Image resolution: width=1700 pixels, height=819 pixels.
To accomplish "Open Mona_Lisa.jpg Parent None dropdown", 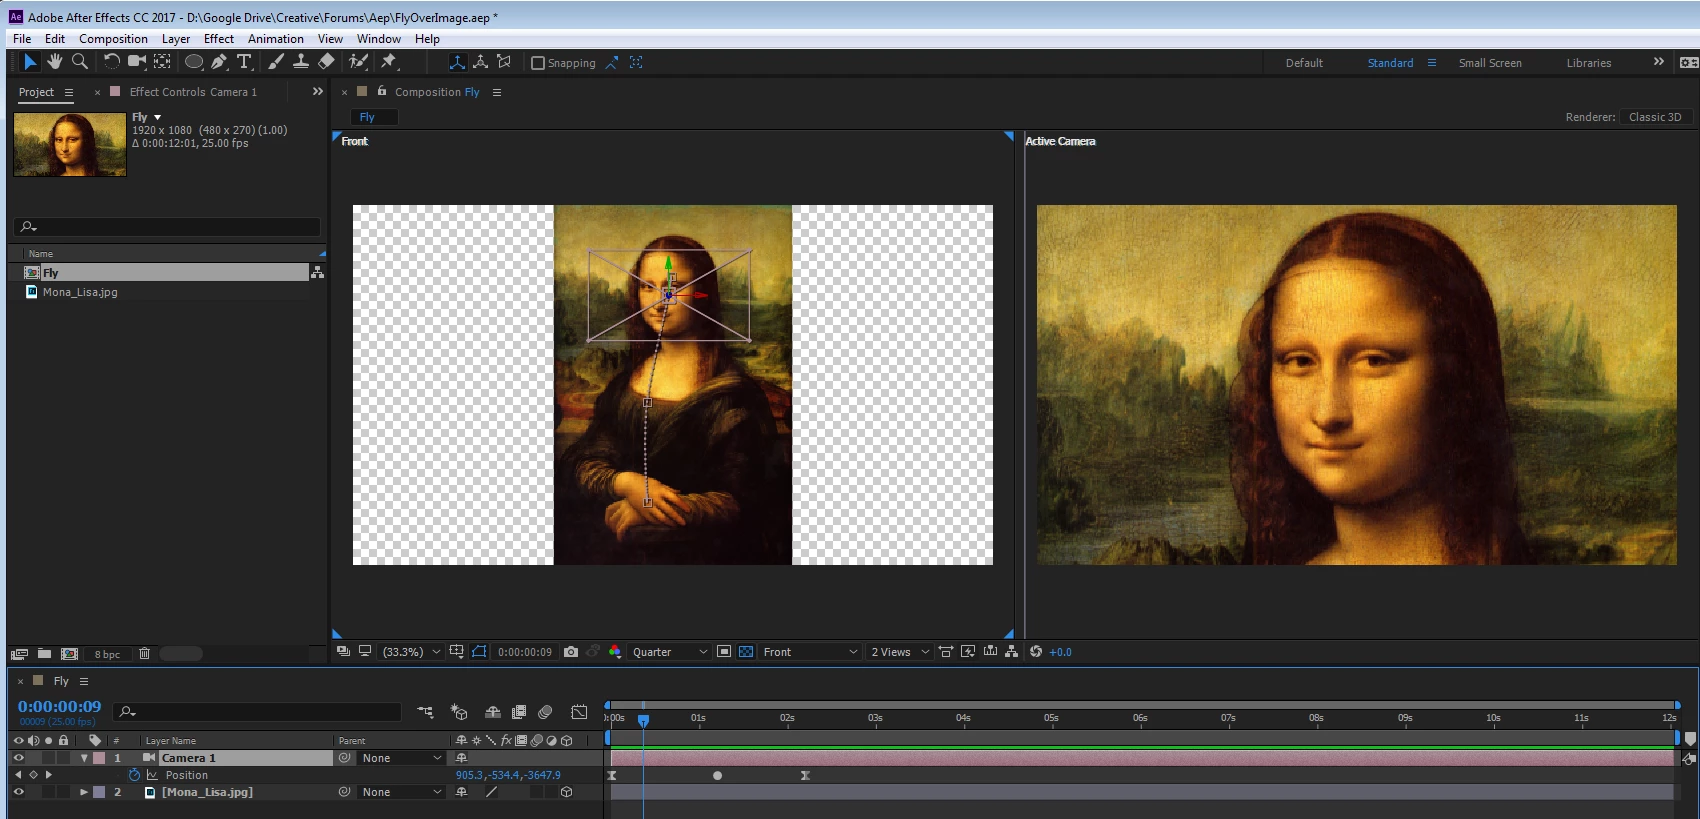I will pyautogui.click(x=401, y=792).
